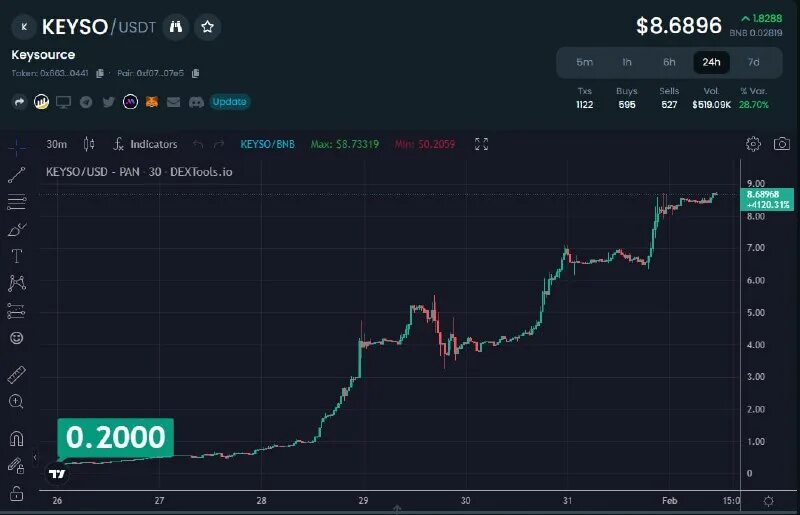
Task: Click the Min value in red
Action: (x=424, y=144)
